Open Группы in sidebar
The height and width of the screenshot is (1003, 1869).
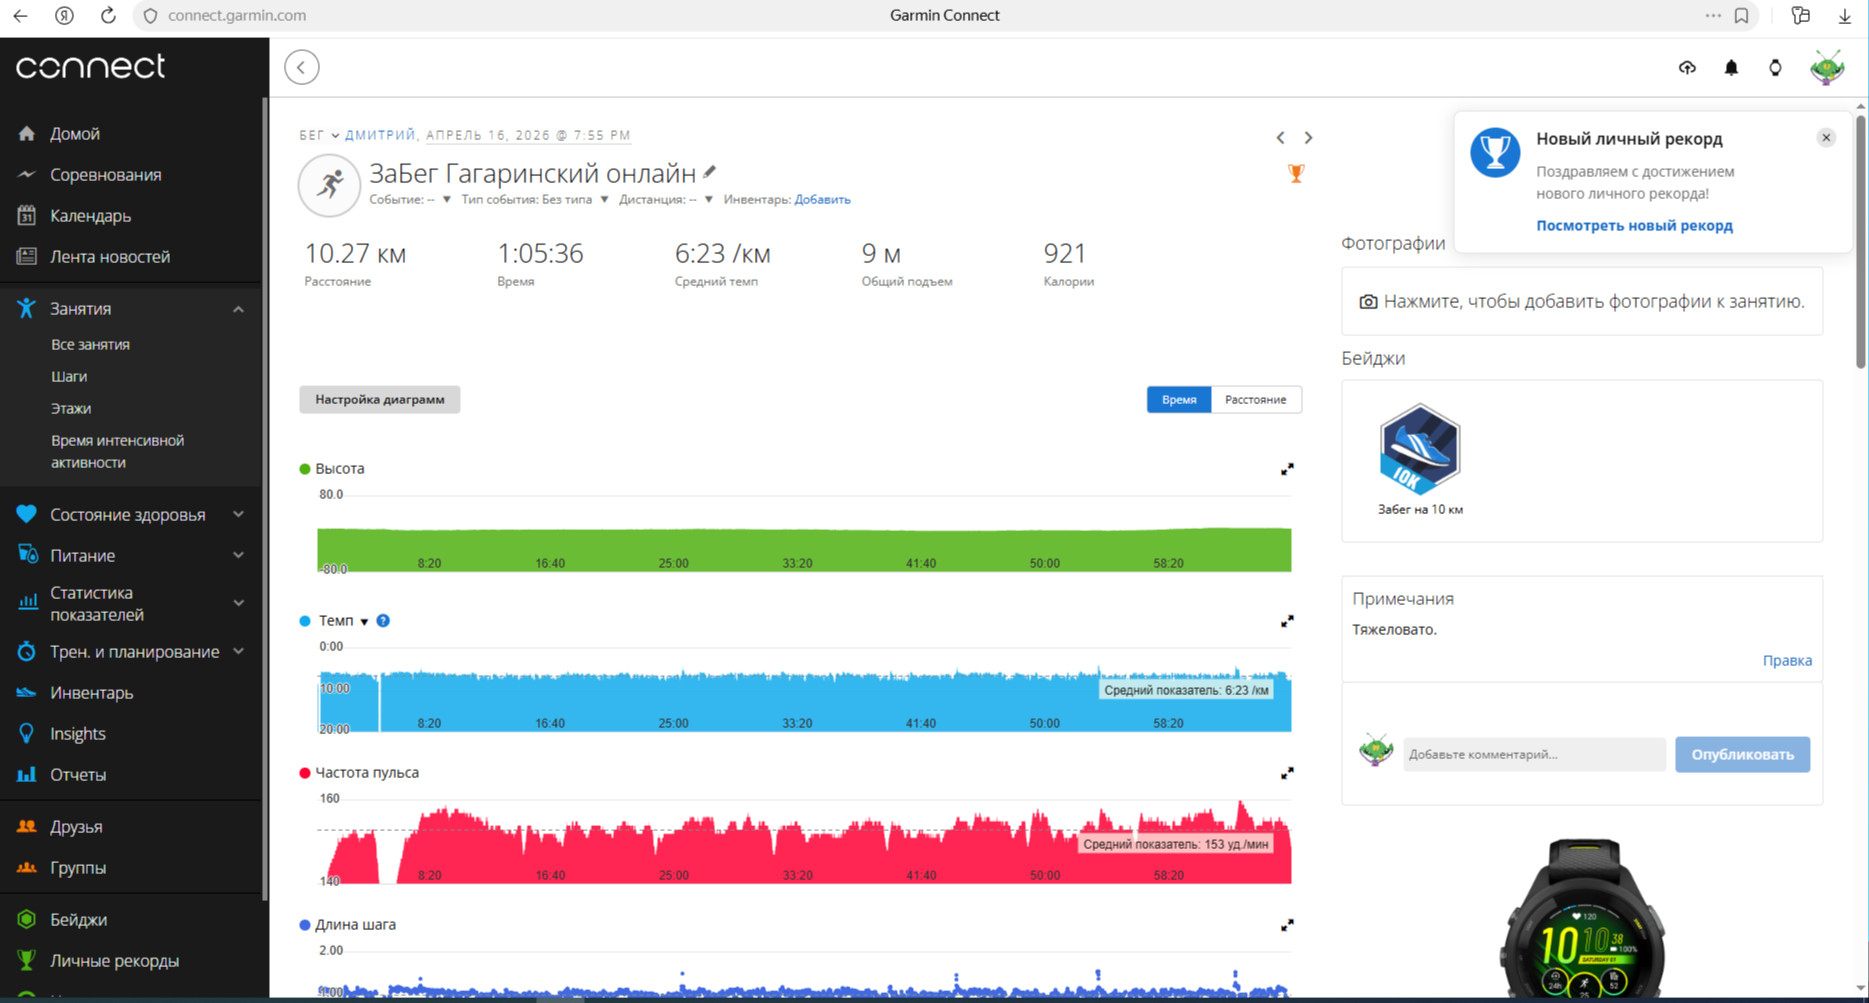pos(78,867)
